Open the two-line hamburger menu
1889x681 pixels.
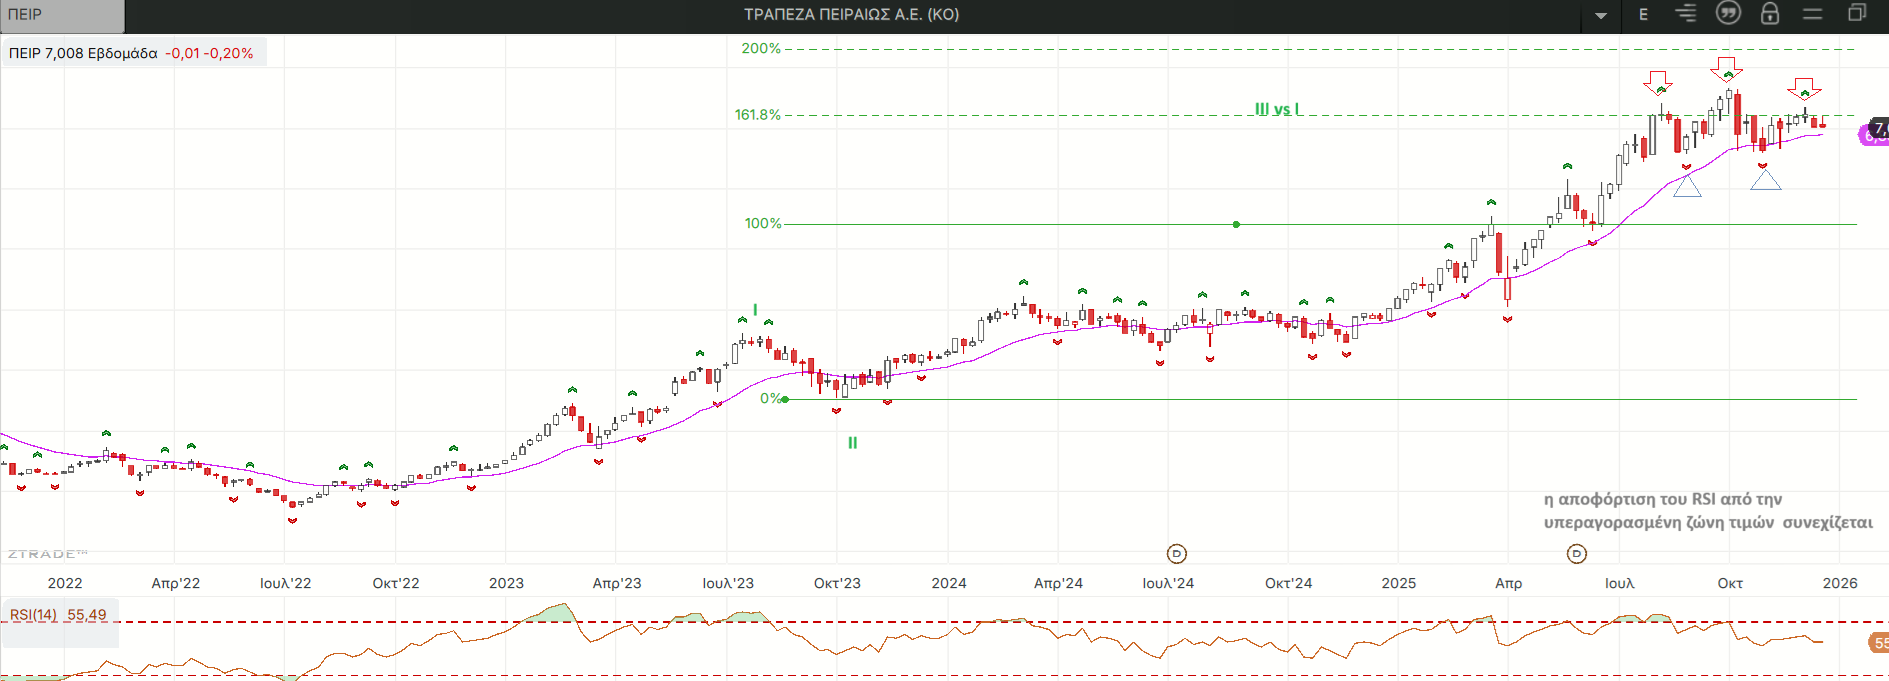[1813, 14]
